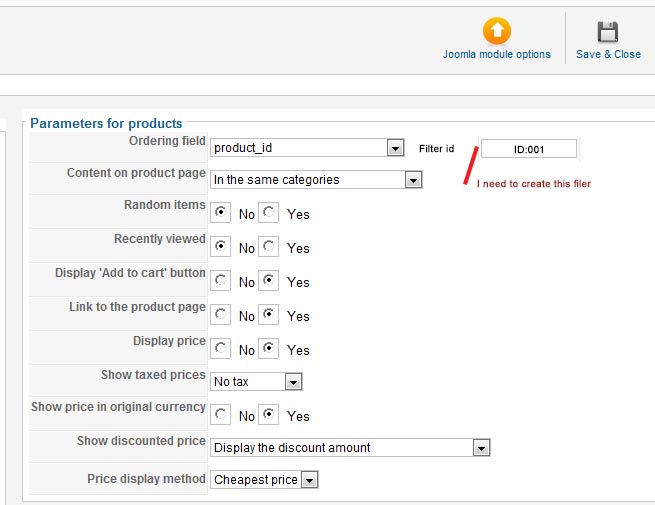
Task: Click the orange Joomla module options icon
Action: coord(497,31)
